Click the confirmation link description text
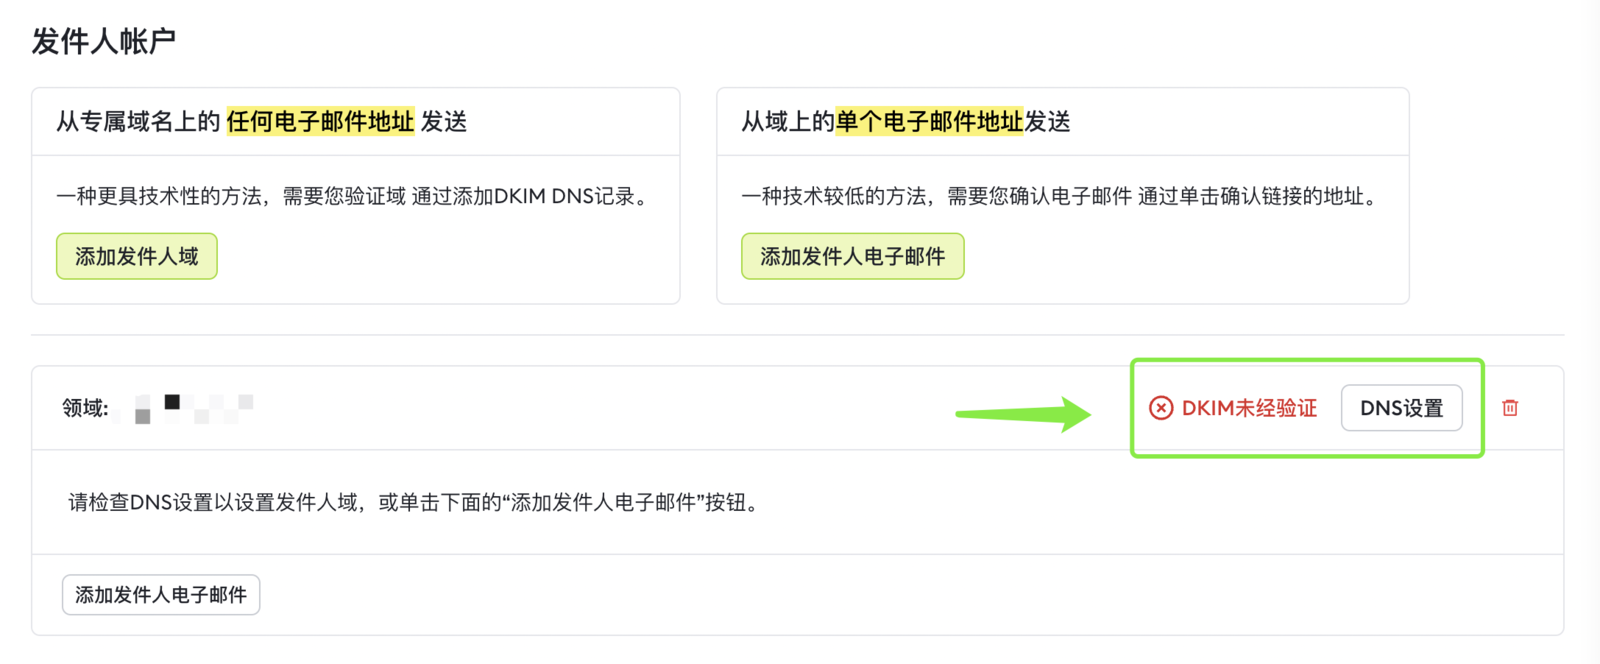 [x=1062, y=196]
